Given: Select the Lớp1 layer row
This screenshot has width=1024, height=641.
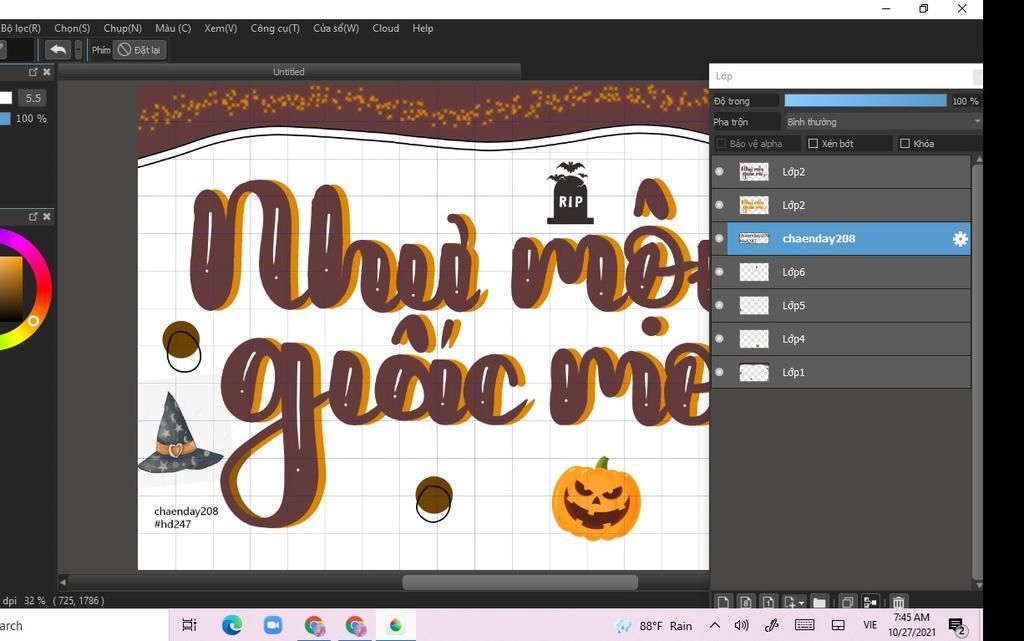Looking at the screenshot, I should click(x=840, y=372).
